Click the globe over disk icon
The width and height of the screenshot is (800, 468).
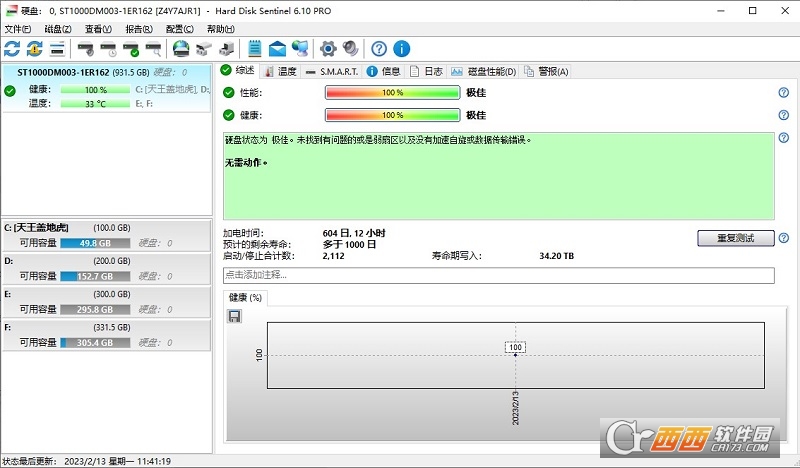(181, 49)
